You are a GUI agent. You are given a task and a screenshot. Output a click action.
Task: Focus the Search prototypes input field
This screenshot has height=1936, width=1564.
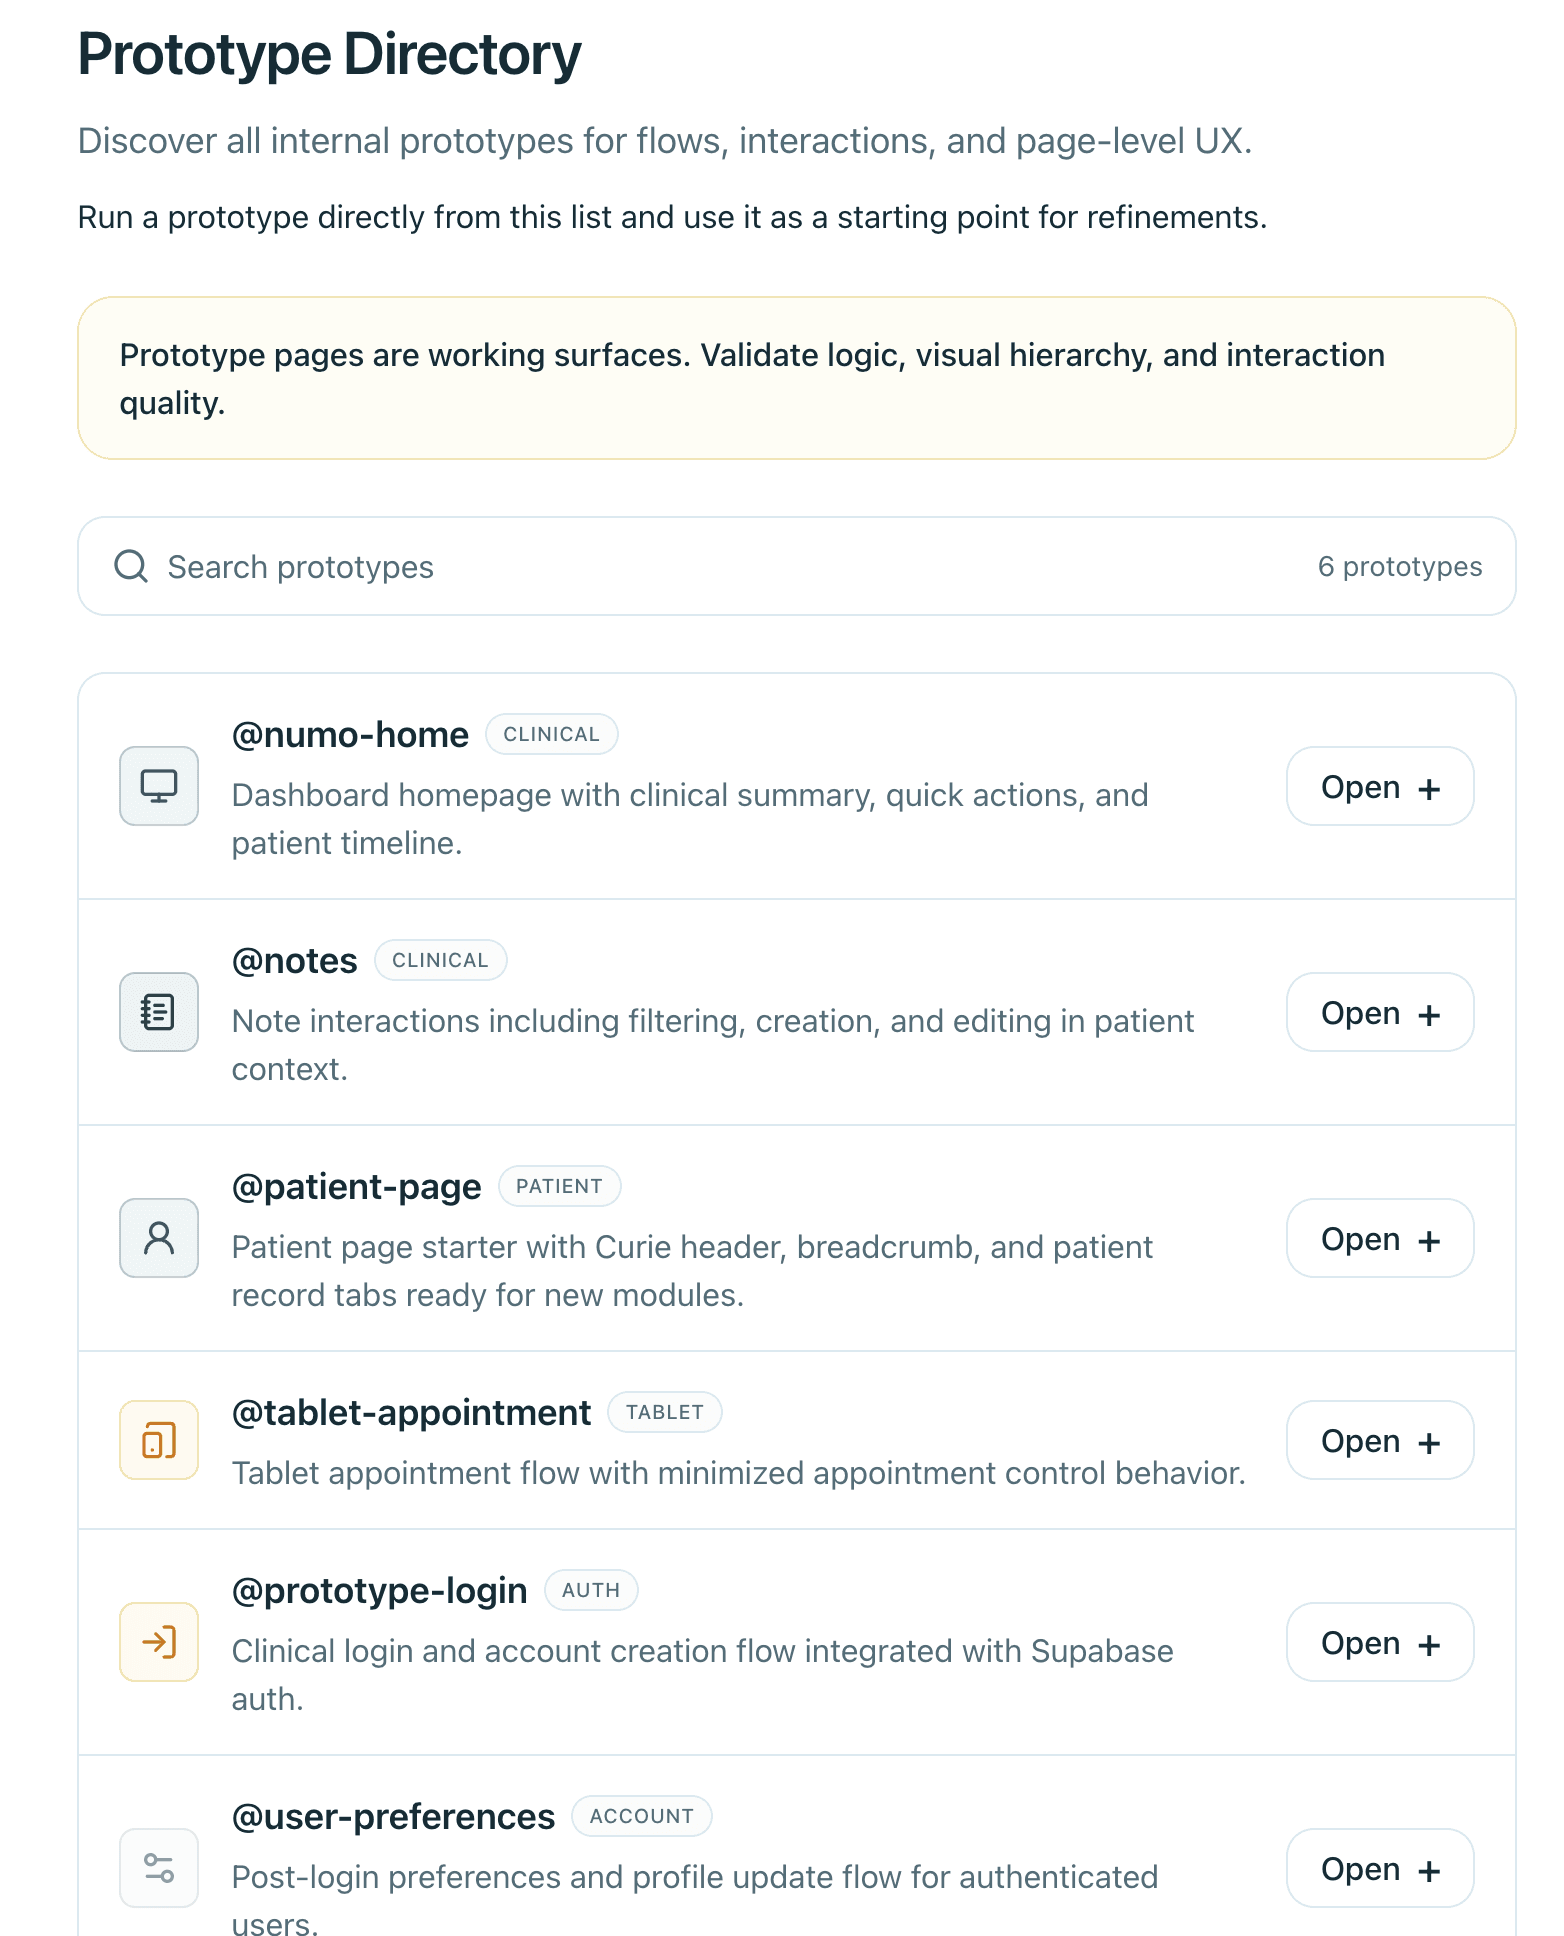click(x=797, y=566)
